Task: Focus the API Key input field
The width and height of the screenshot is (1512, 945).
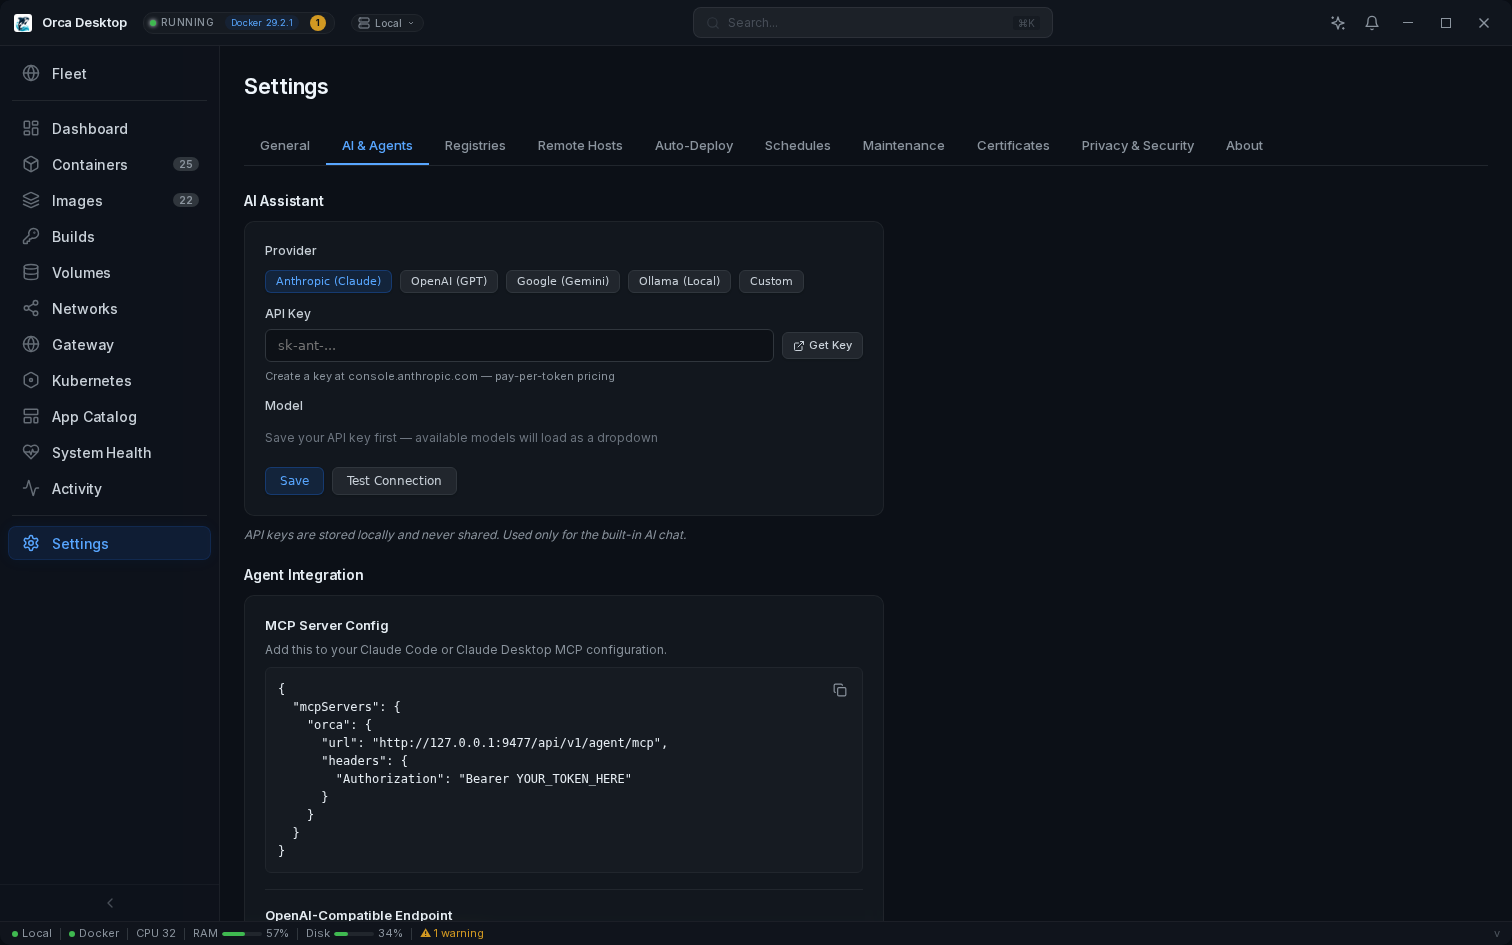Action: click(x=519, y=345)
